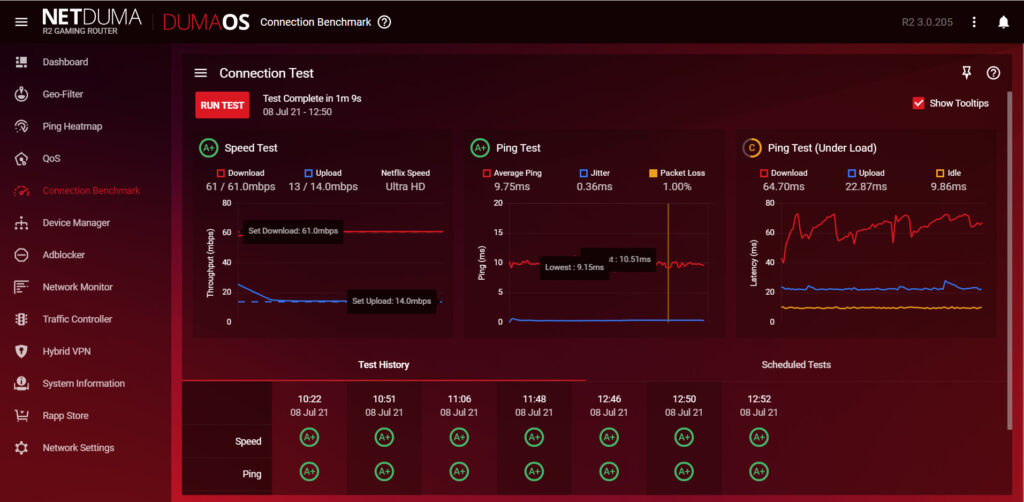Click the Test Complete in 1m 9s text
This screenshot has height=502, width=1024.
coord(312,99)
